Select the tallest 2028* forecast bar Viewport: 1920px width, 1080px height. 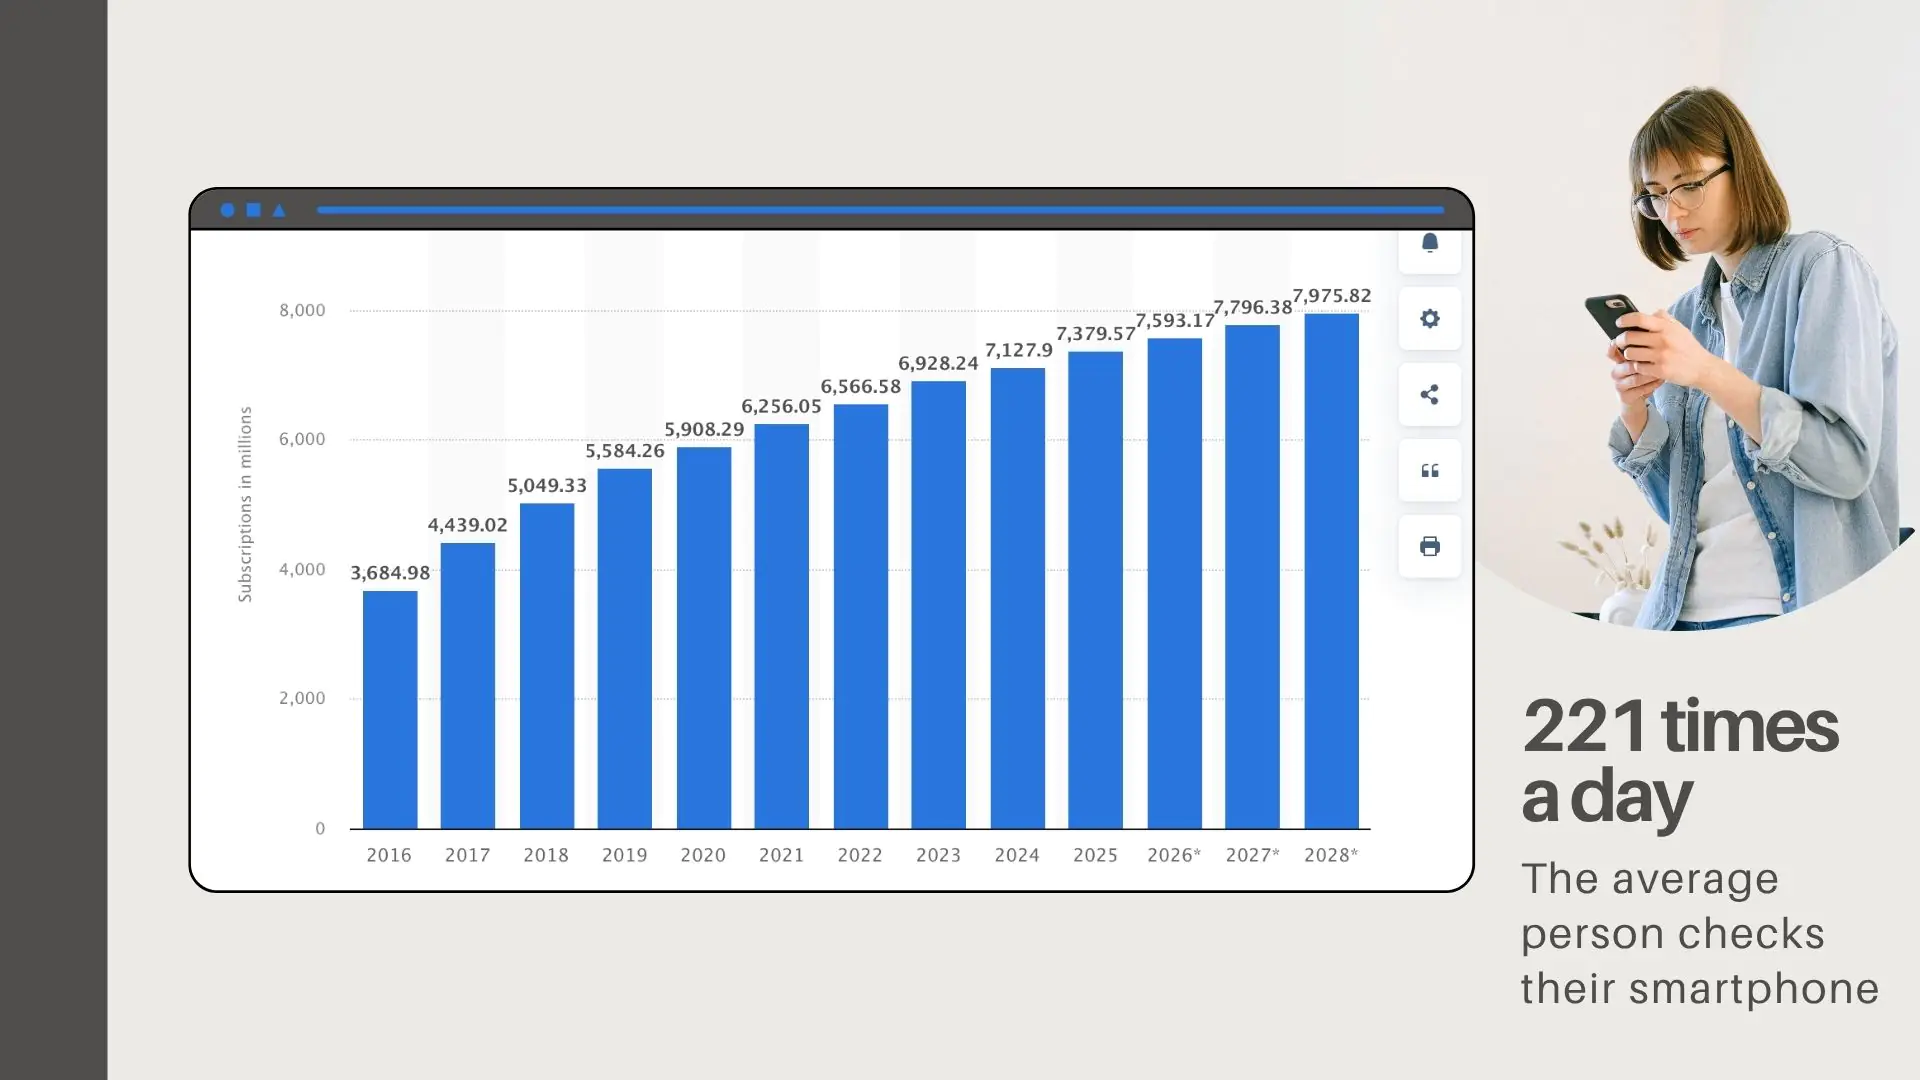tap(1331, 570)
